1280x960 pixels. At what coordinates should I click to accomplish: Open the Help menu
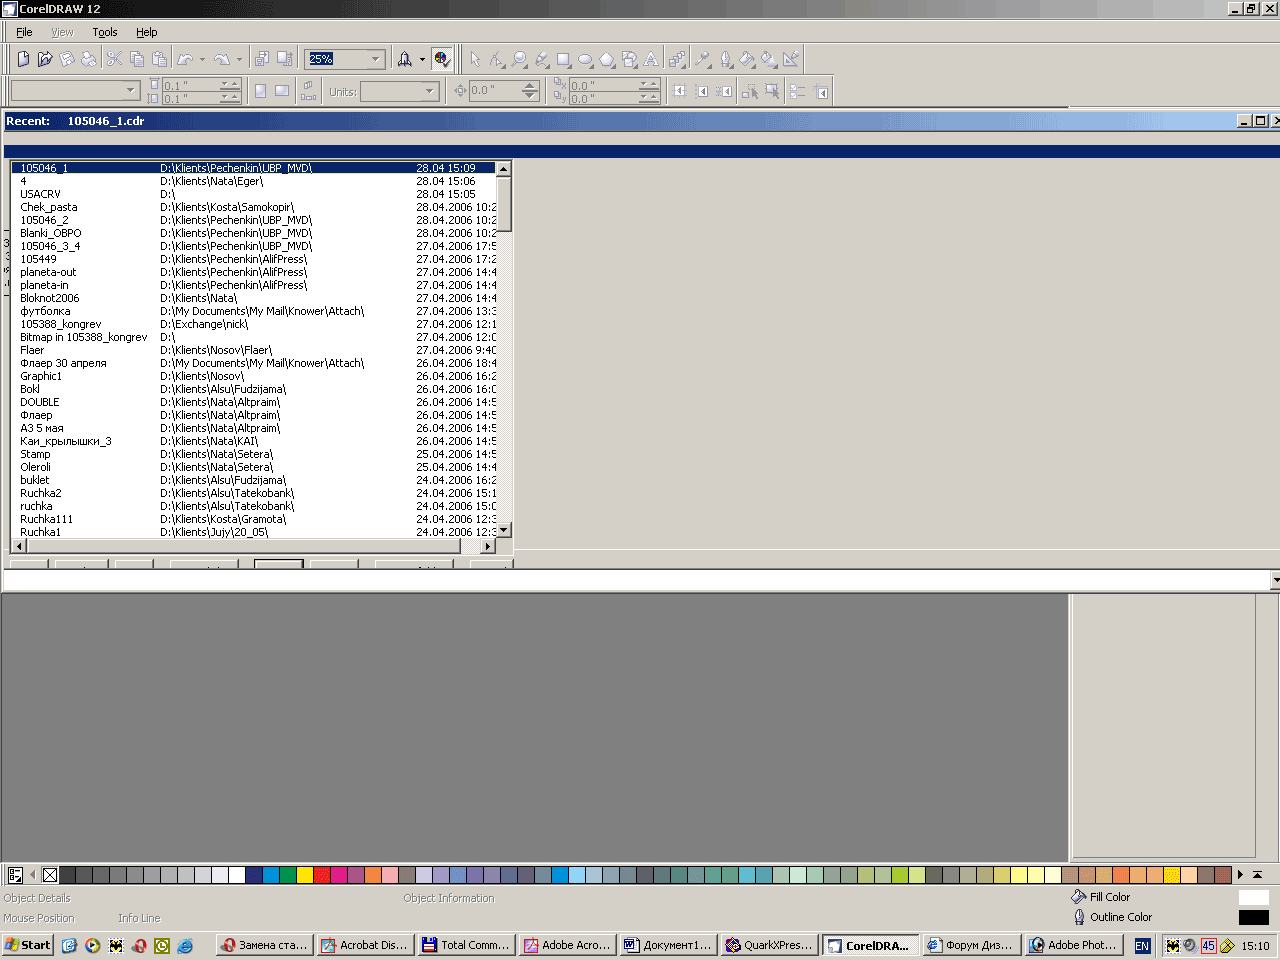[x=147, y=32]
